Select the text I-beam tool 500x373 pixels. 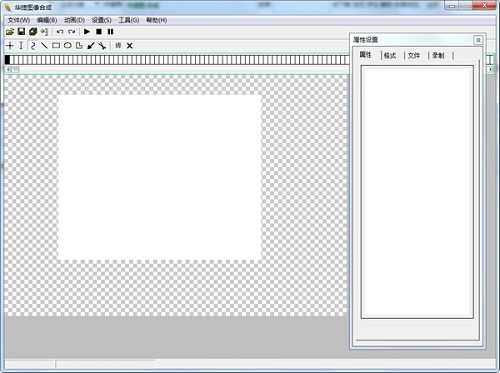21,46
